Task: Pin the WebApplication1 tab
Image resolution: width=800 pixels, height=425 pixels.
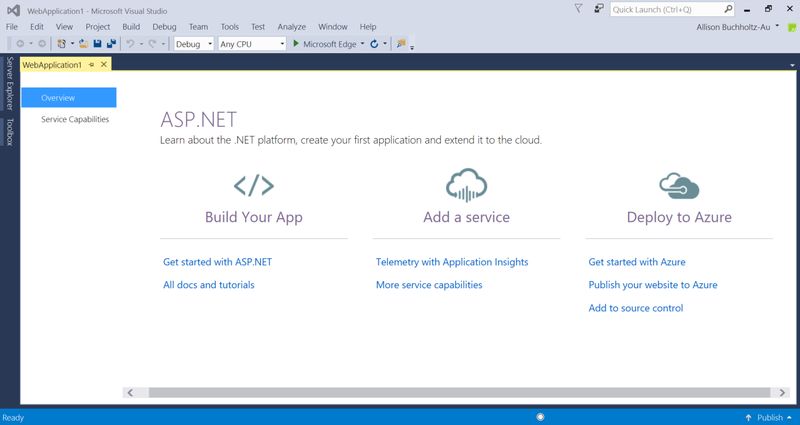Action: pos(91,65)
